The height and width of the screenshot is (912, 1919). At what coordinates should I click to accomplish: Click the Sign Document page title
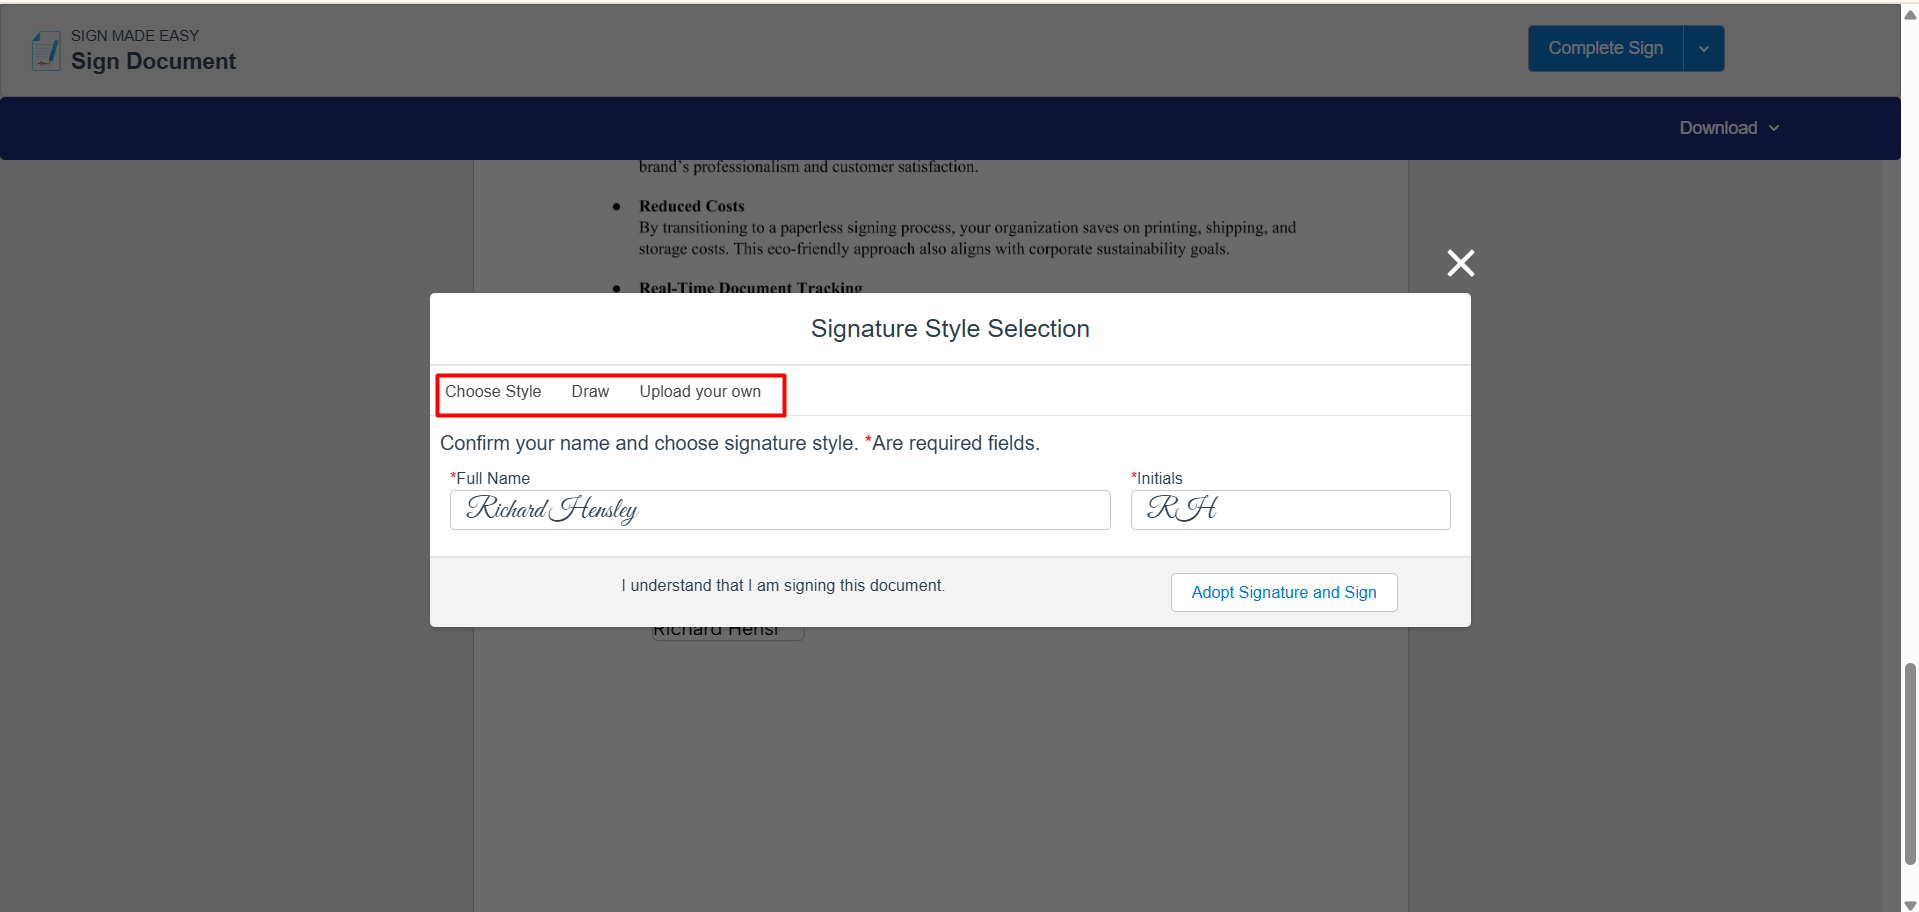coord(153,62)
